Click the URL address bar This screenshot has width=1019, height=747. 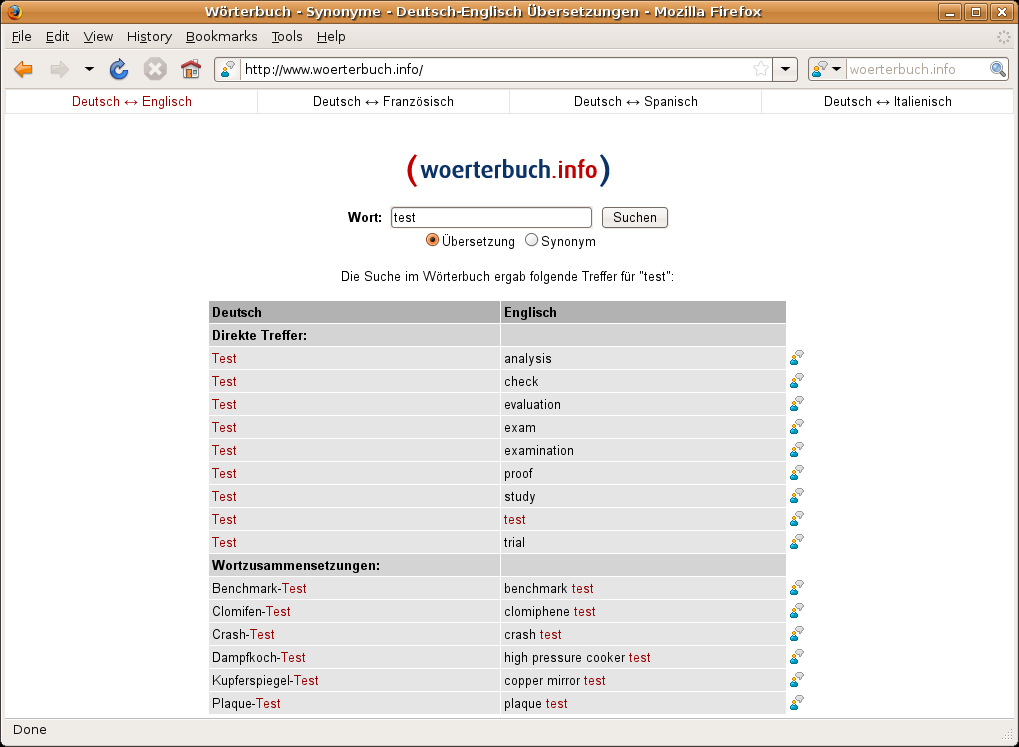[495, 69]
